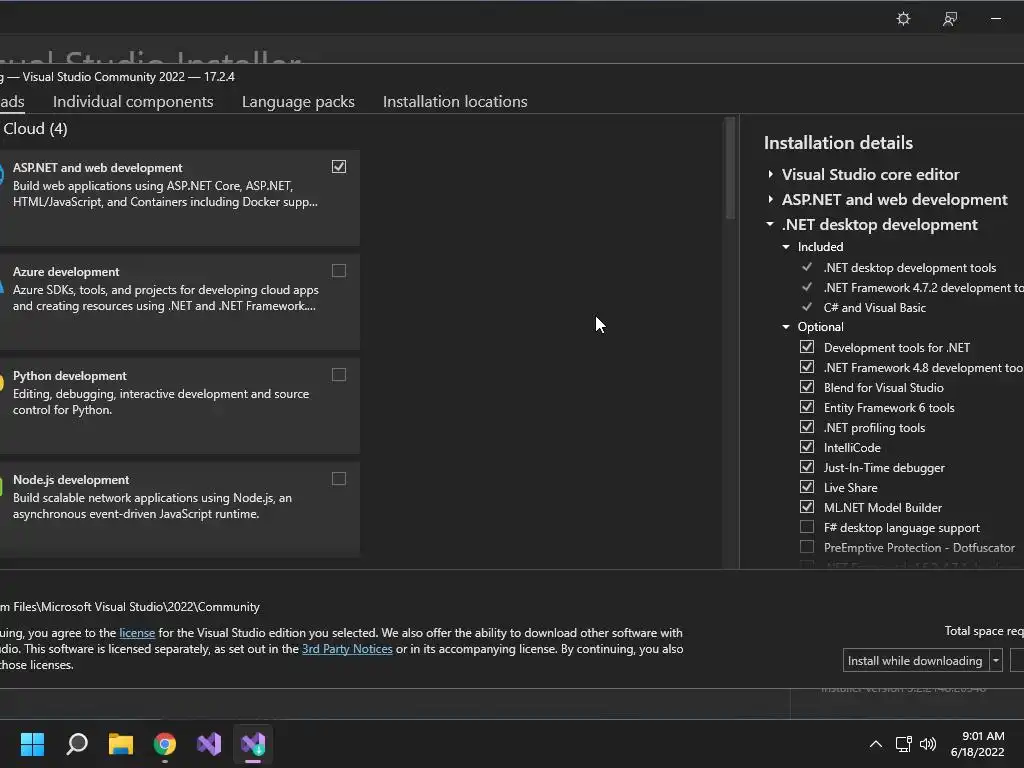Check F# desktop language support
The image size is (1024, 768).
807,527
